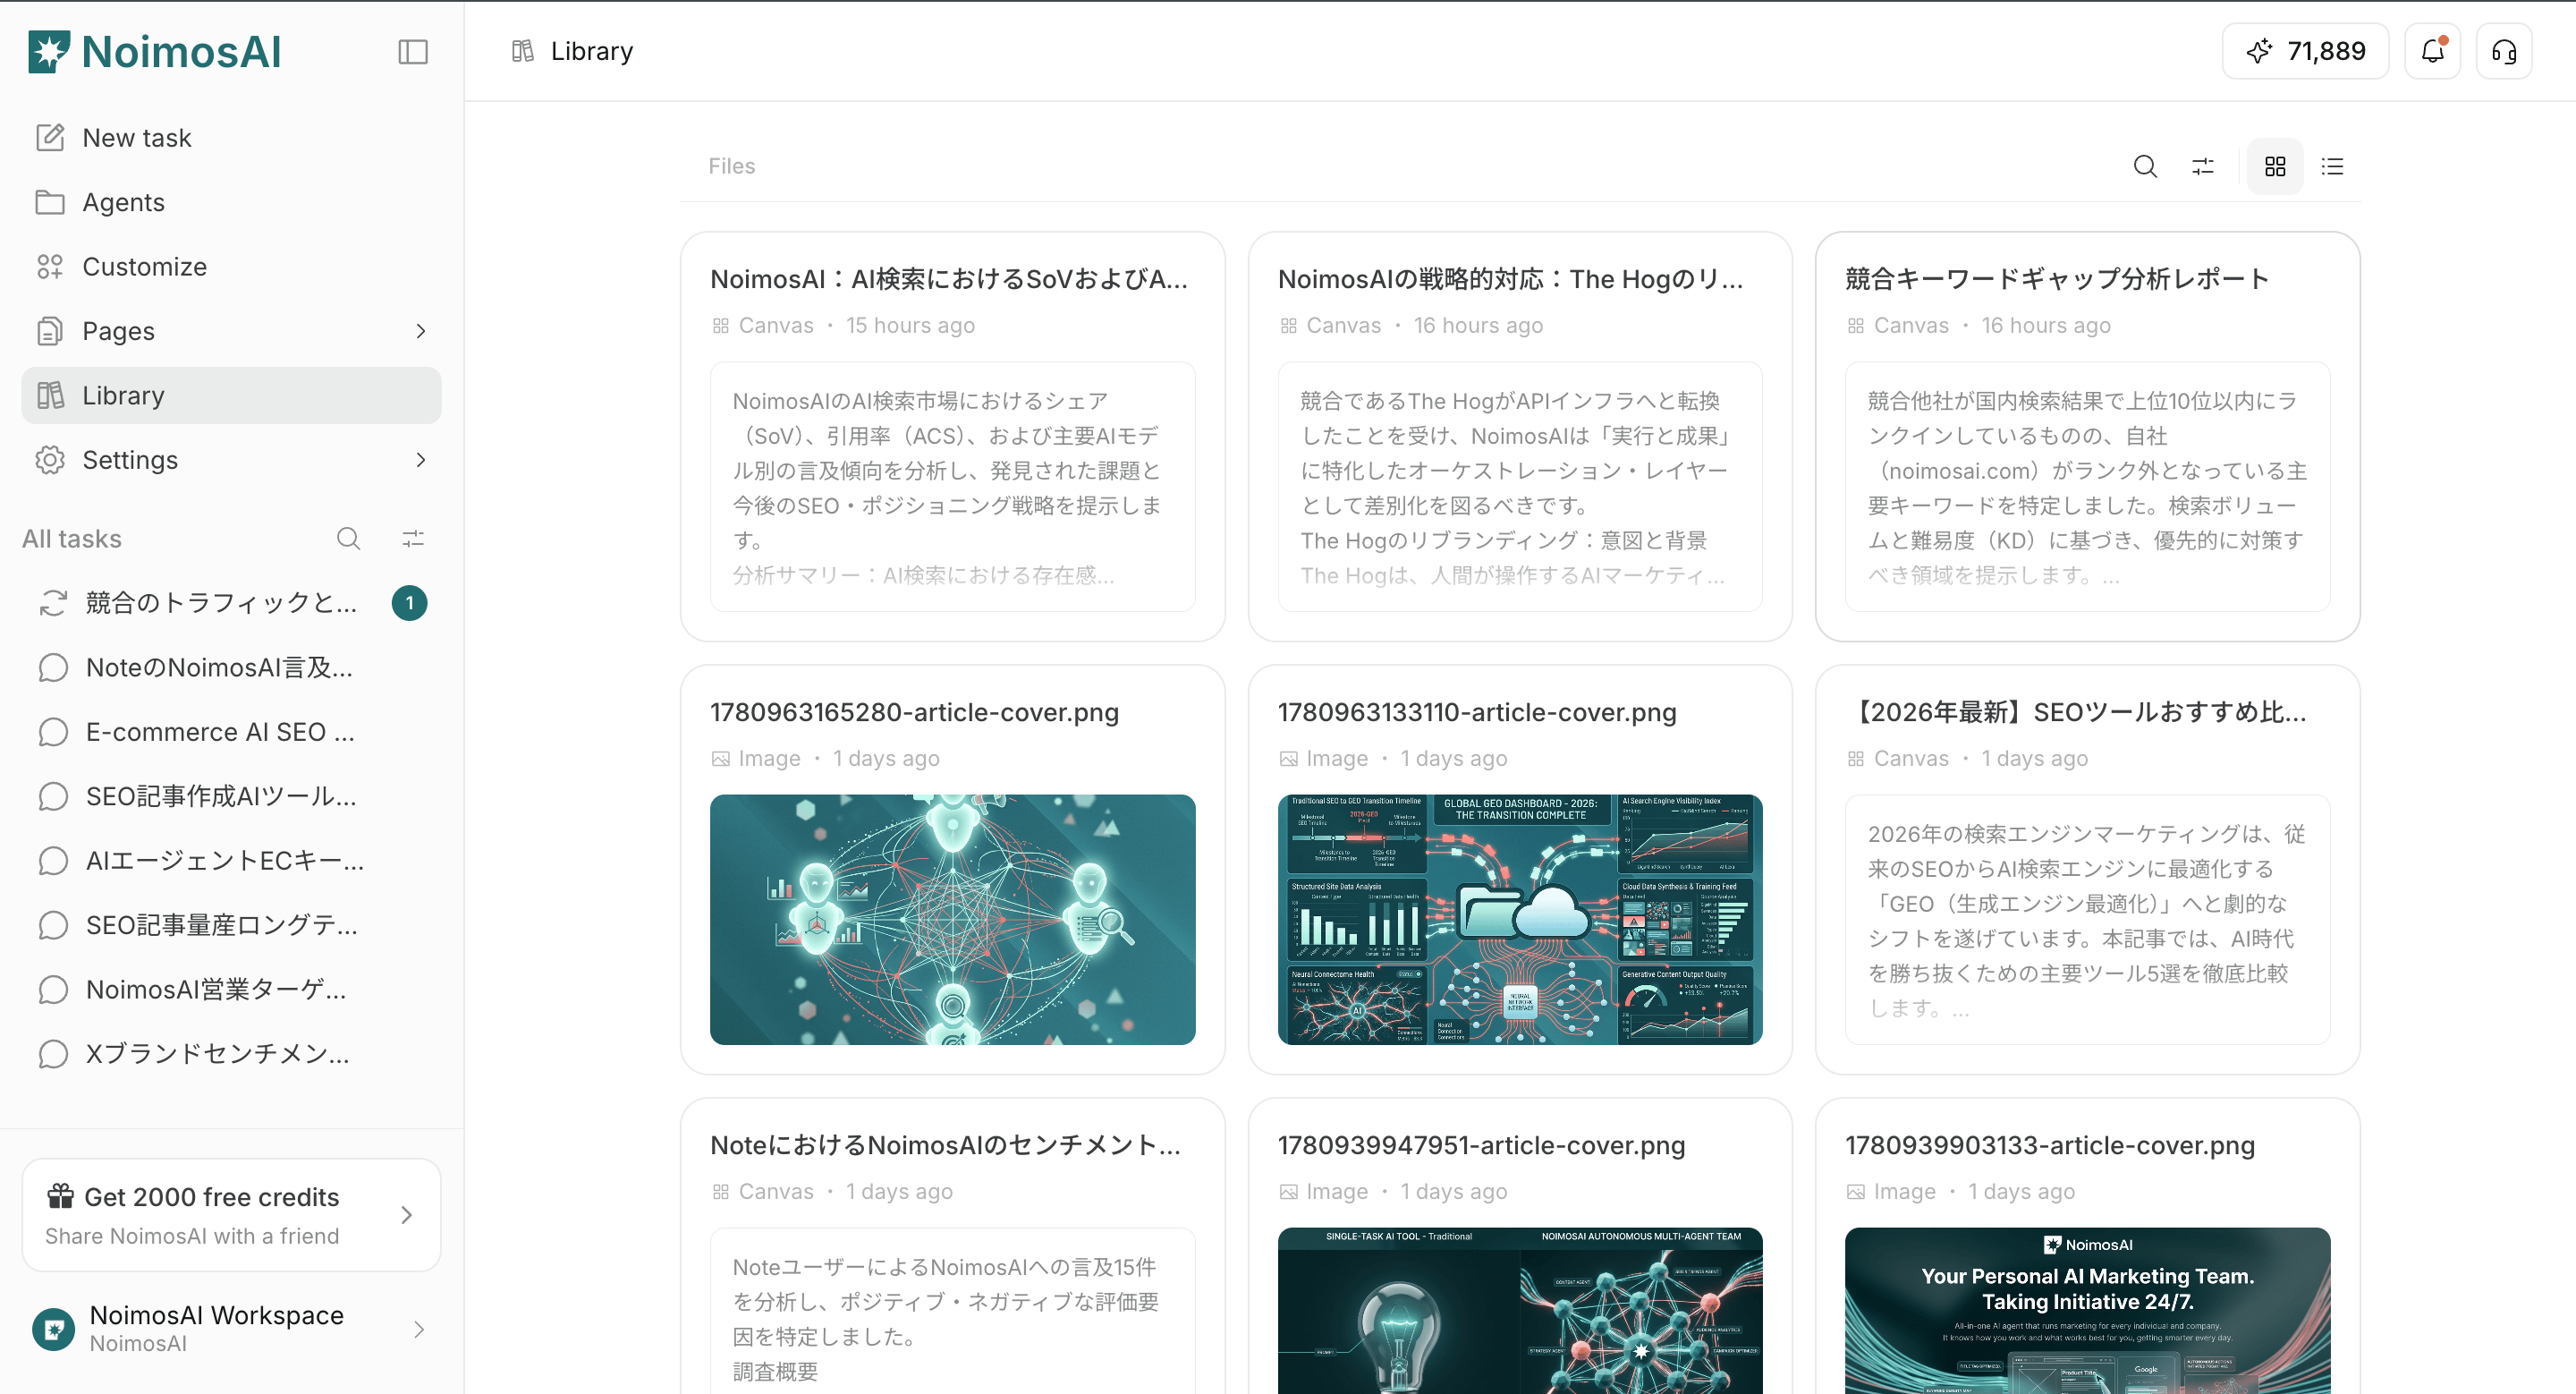2576x1394 pixels.
Task: Click Canvas type icon on 競合キーワード card
Action: click(x=1856, y=326)
